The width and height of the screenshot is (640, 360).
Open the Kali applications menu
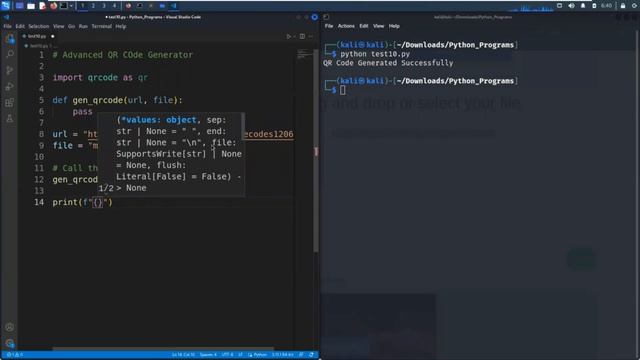6,6
